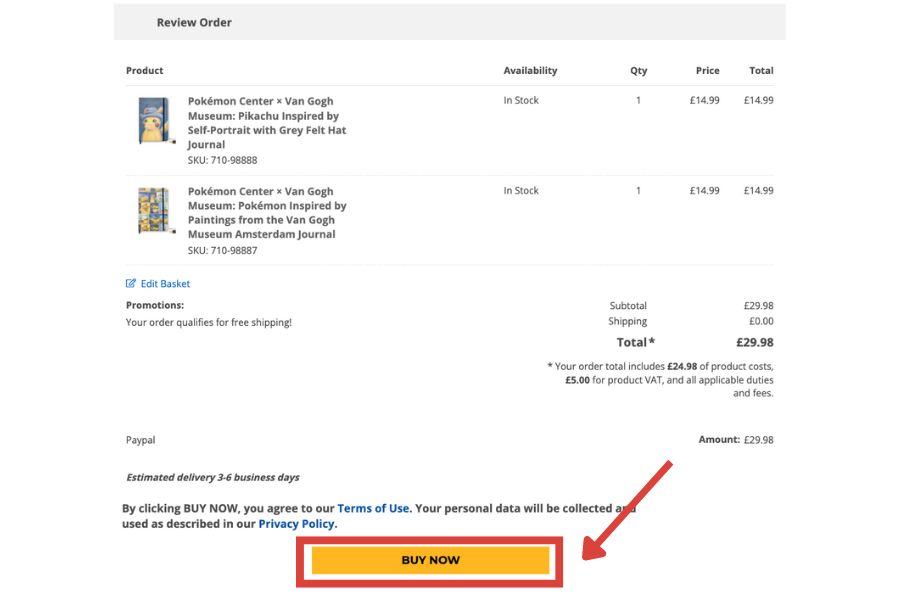Click the Edit Basket link text
This screenshot has height=600, width=900.
tap(165, 284)
